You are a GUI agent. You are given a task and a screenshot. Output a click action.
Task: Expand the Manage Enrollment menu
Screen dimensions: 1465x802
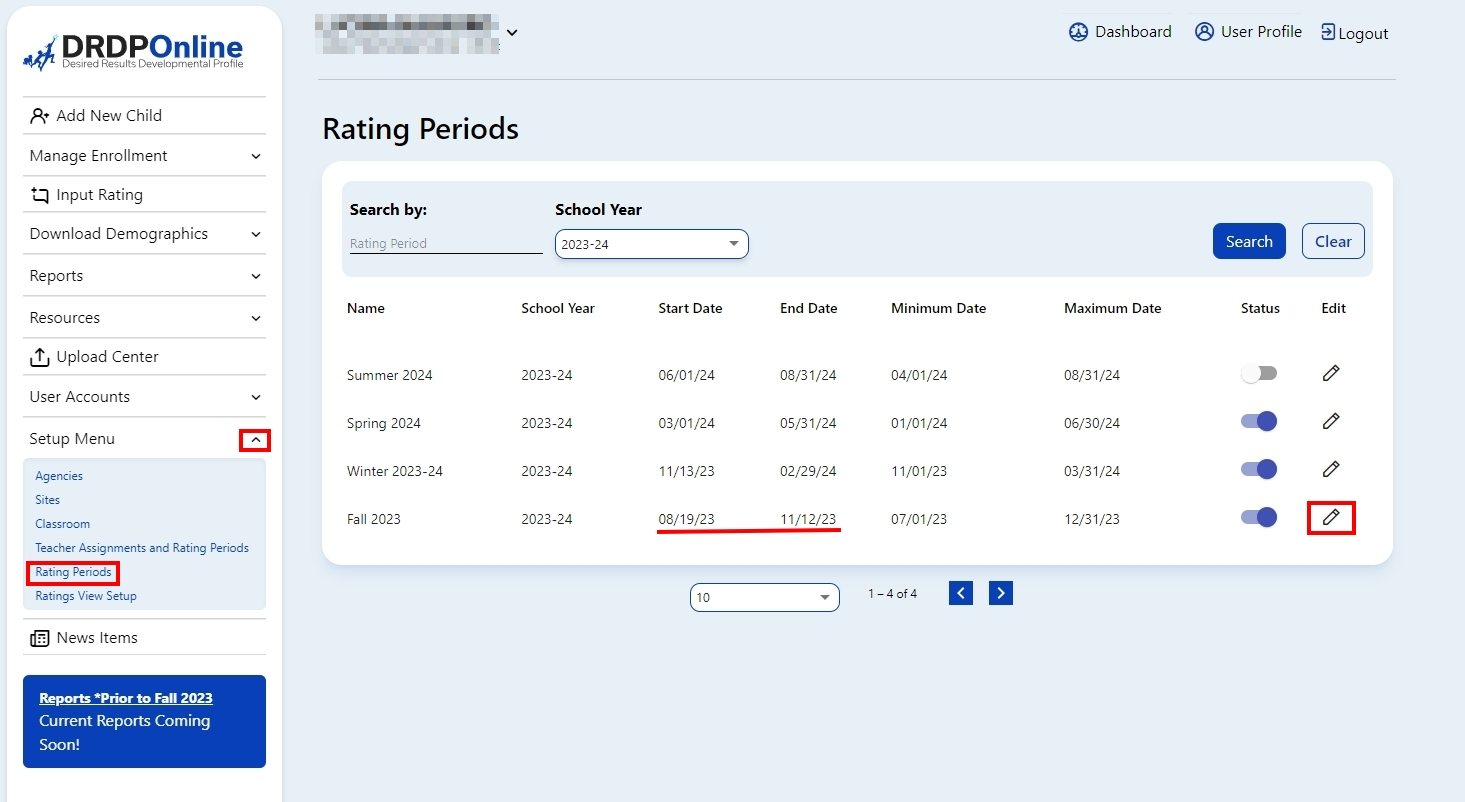(x=144, y=156)
